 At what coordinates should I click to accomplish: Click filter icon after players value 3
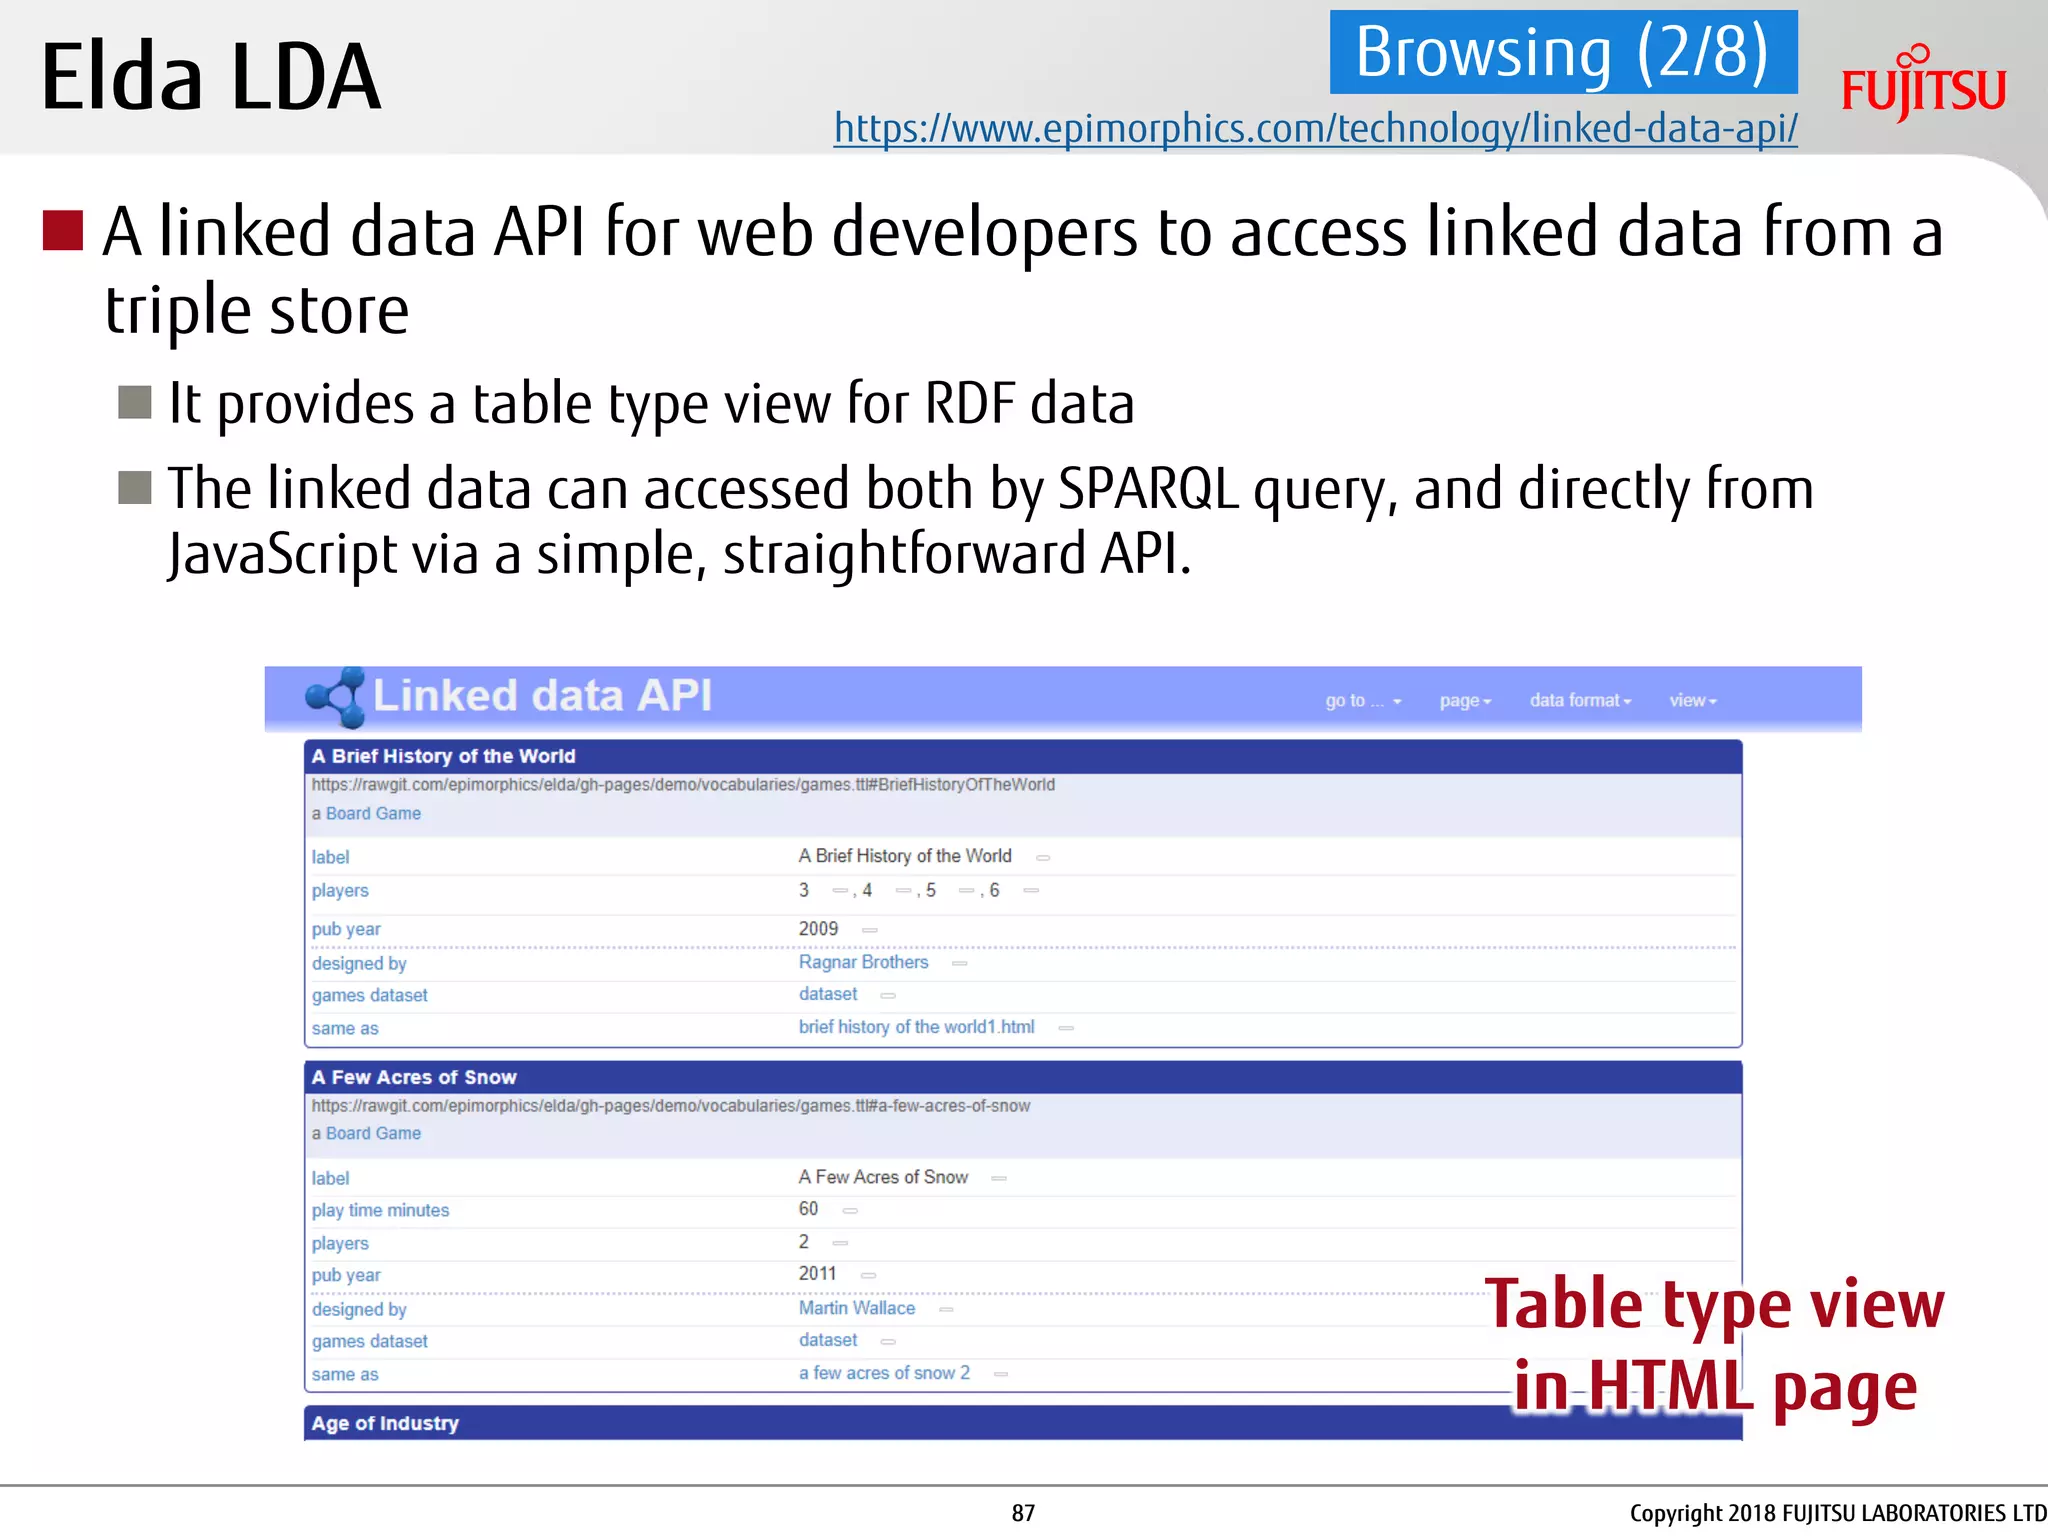(x=840, y=890)
